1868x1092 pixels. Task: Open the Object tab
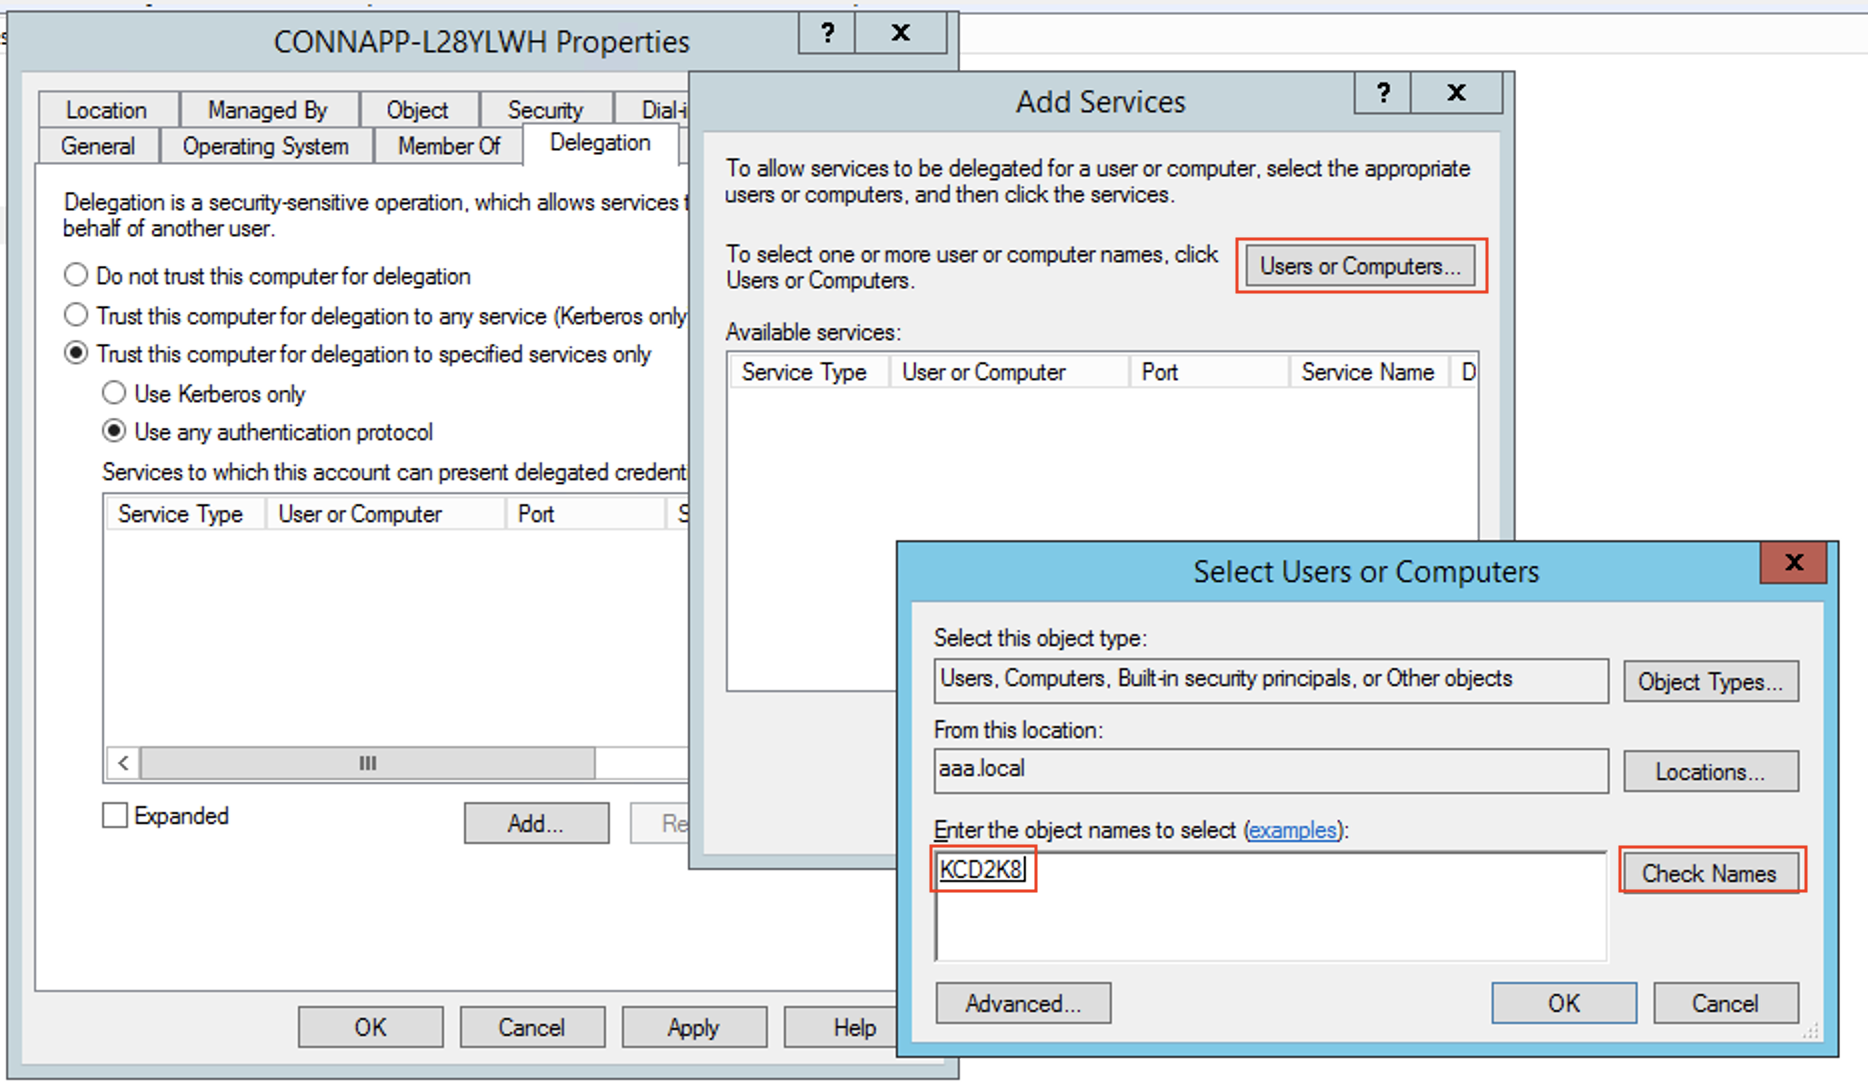(418, 110)
